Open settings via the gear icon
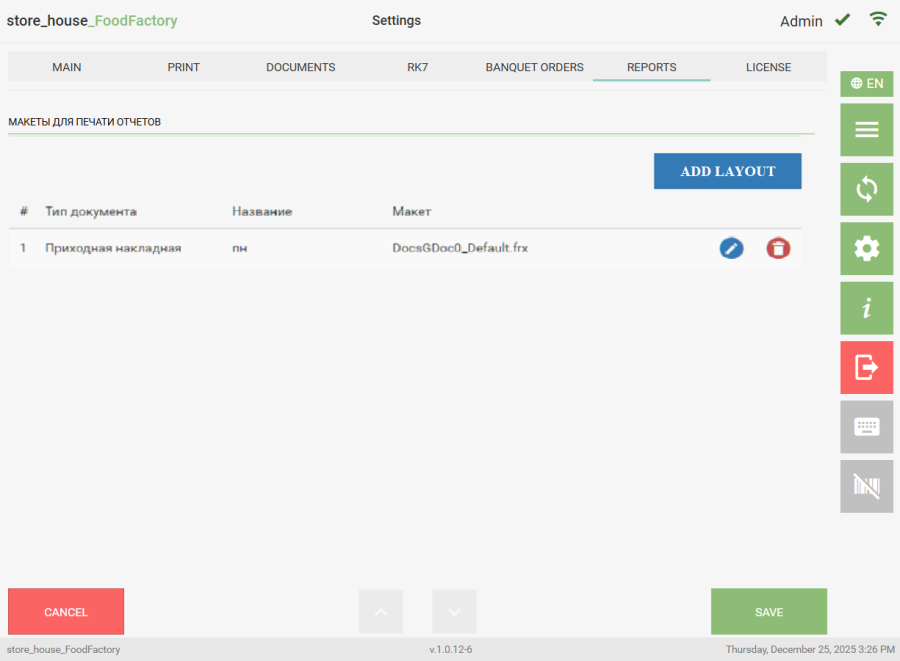The image size is (900, 661). point(866,249)
